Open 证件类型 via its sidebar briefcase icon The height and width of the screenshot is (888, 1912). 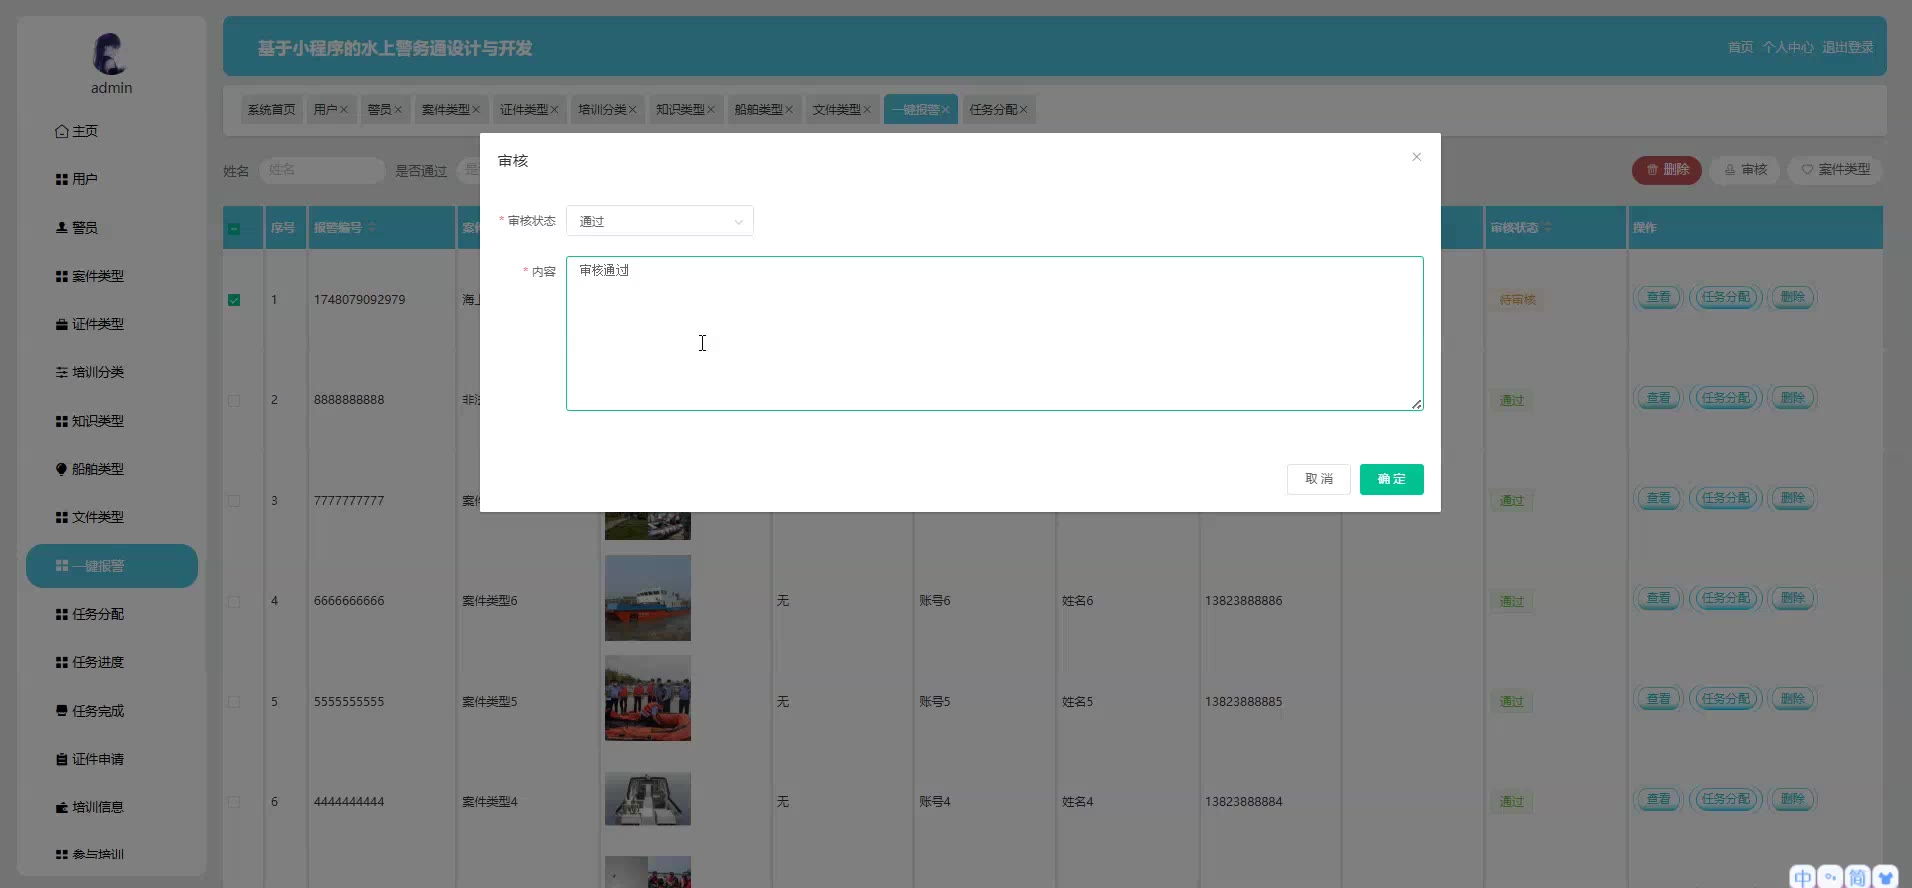tap(62, 324)
